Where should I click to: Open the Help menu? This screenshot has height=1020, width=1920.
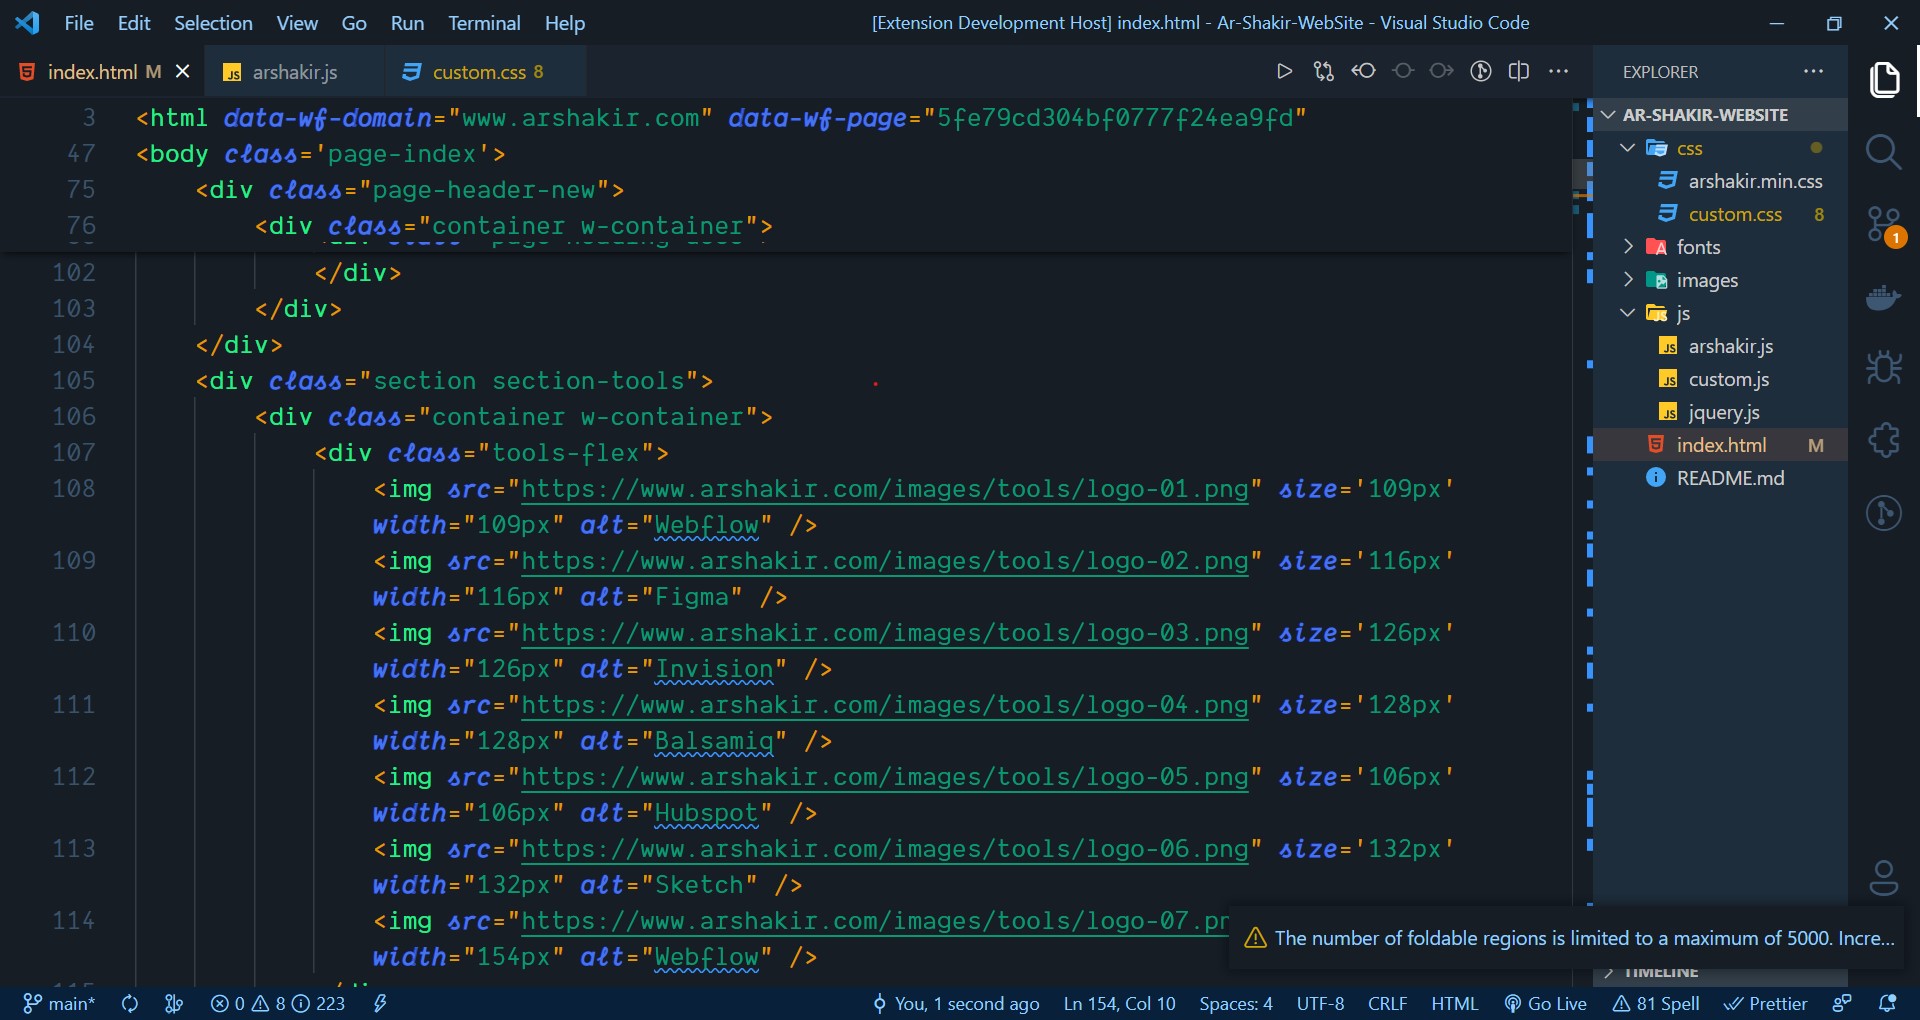click(565, 22)
